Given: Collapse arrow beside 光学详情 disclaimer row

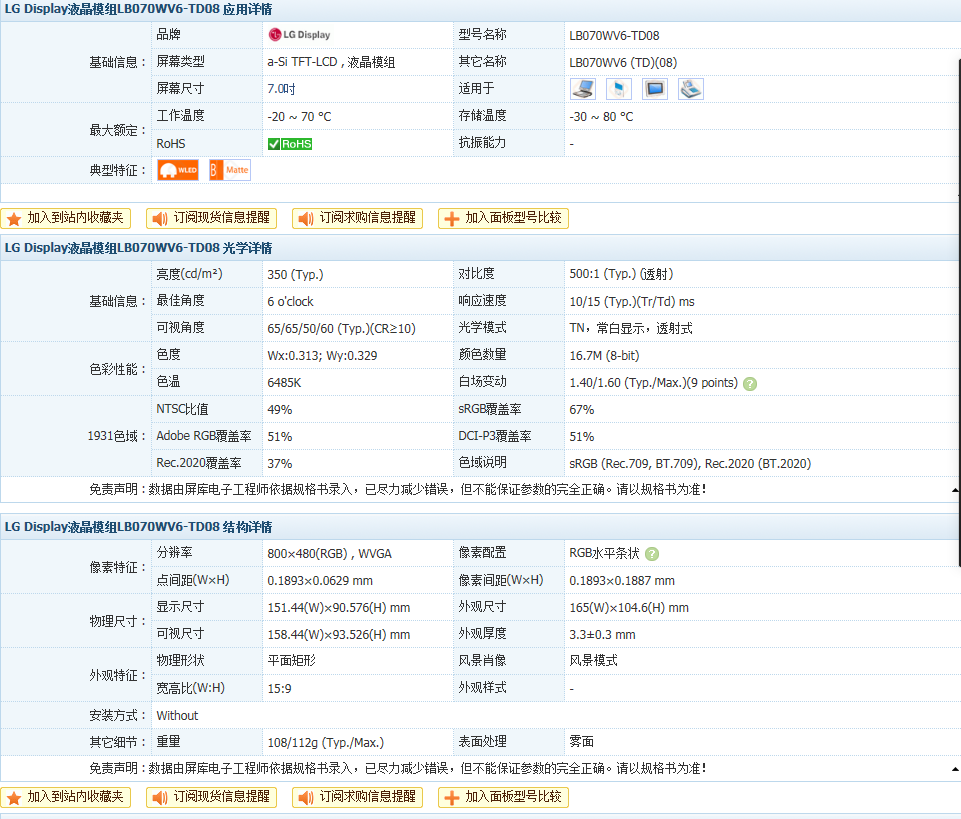Looking at the screenshot, I should pyautogui.click(x=955, y=490).
